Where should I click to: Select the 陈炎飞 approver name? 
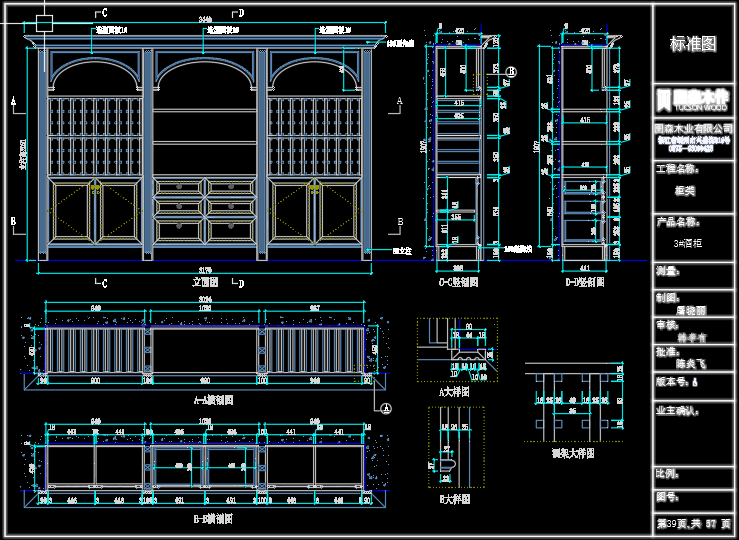click(x=691, y=364)
